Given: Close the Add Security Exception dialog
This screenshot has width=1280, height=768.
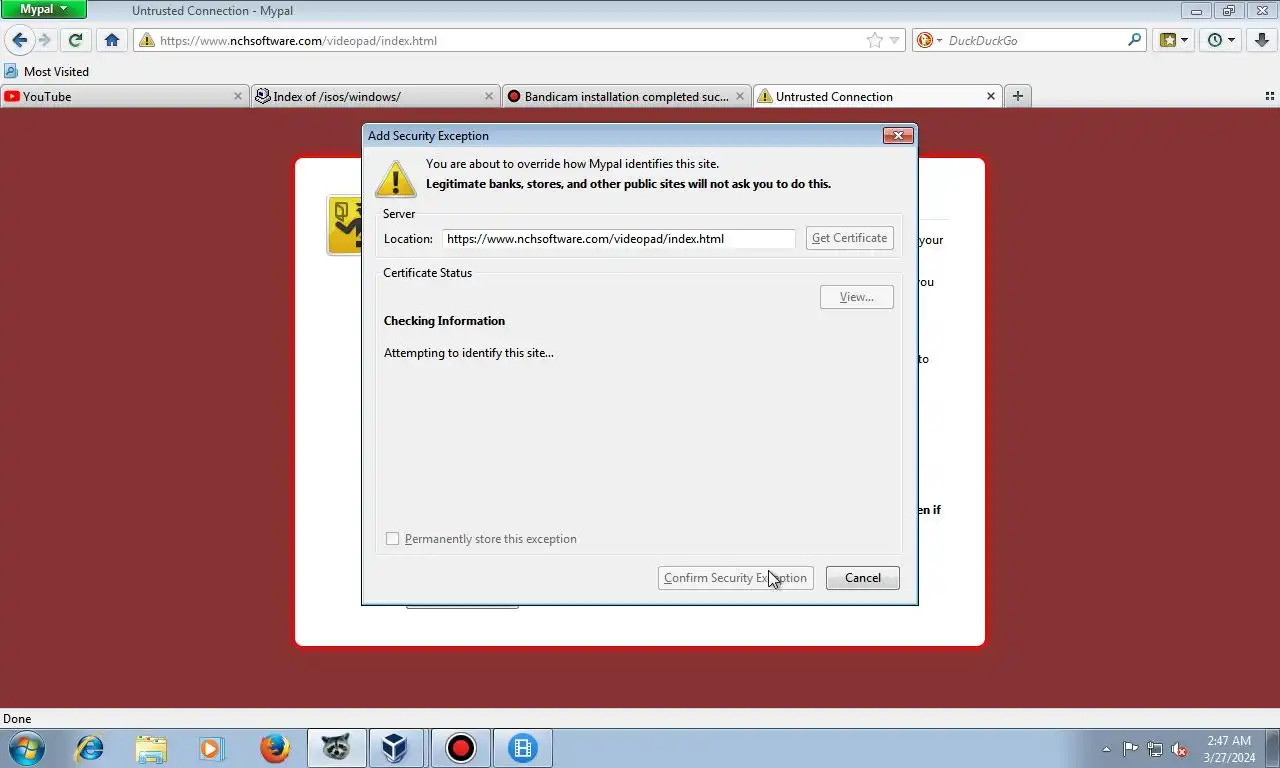Looking at the screenshot, I should pyautogui.click(x=898, y=135).
